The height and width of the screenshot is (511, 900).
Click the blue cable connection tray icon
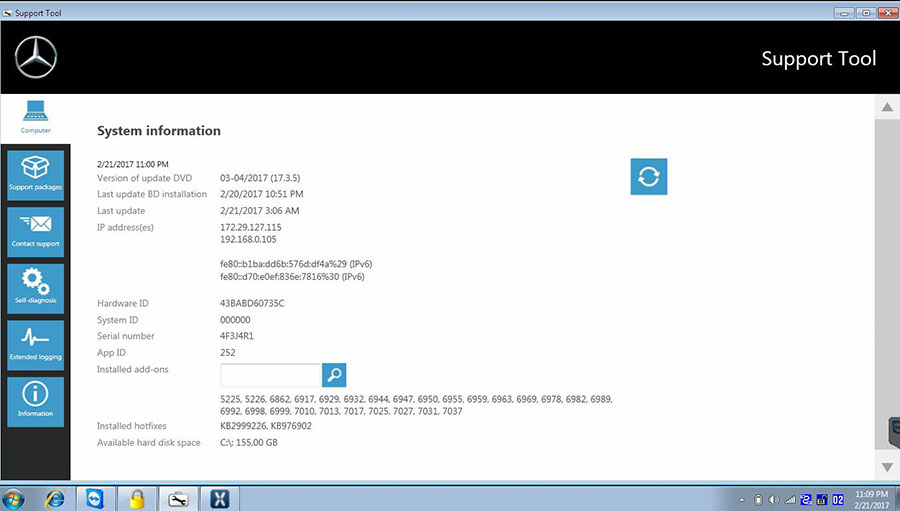[806, 500]
